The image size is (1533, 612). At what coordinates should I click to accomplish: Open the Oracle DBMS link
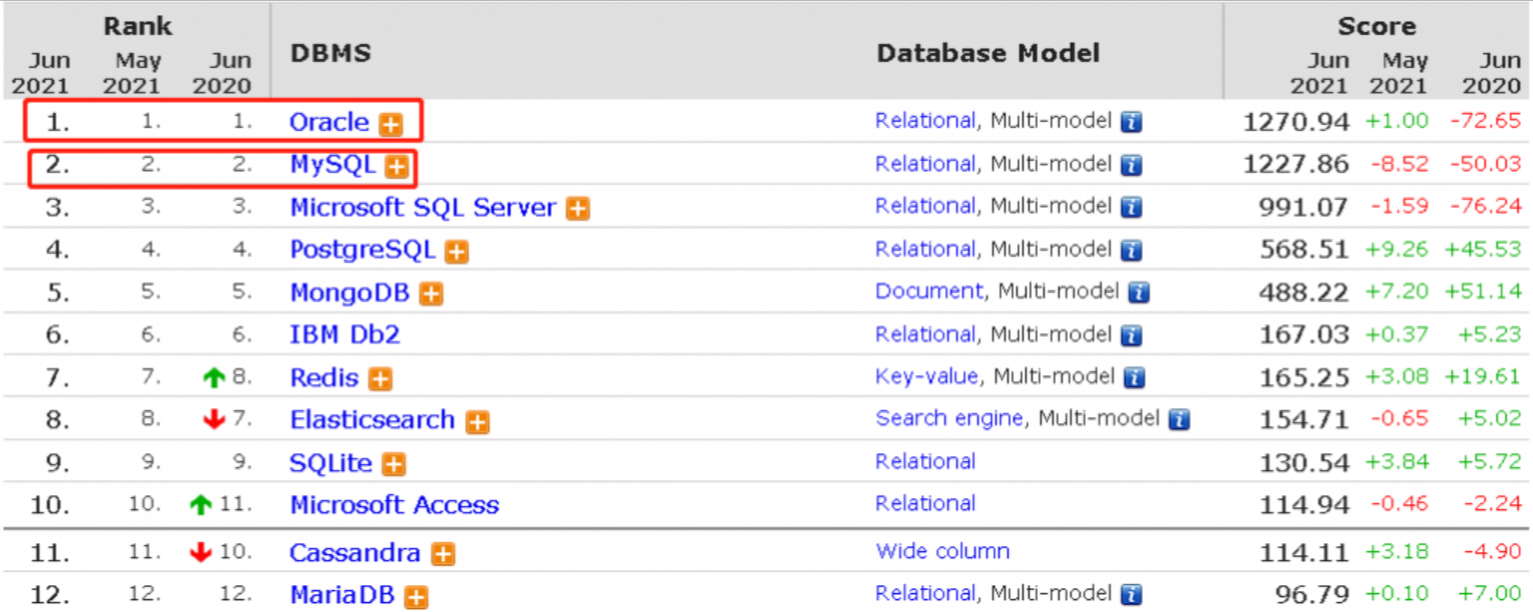click(329, 122)
